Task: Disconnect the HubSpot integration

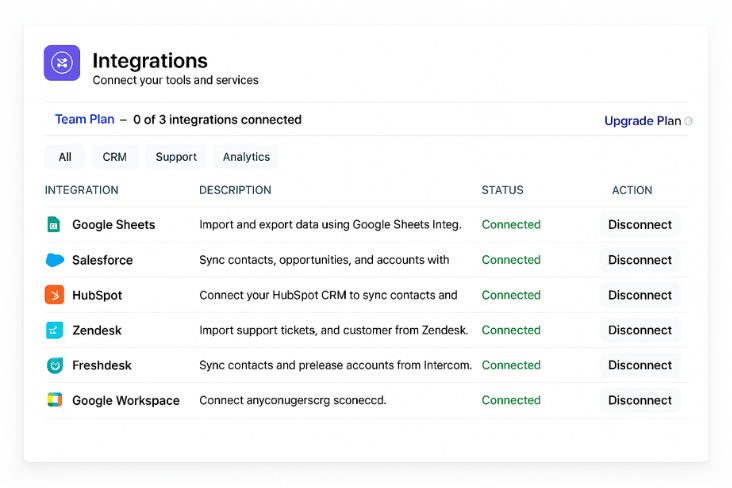Action: (x=640, y=295)
